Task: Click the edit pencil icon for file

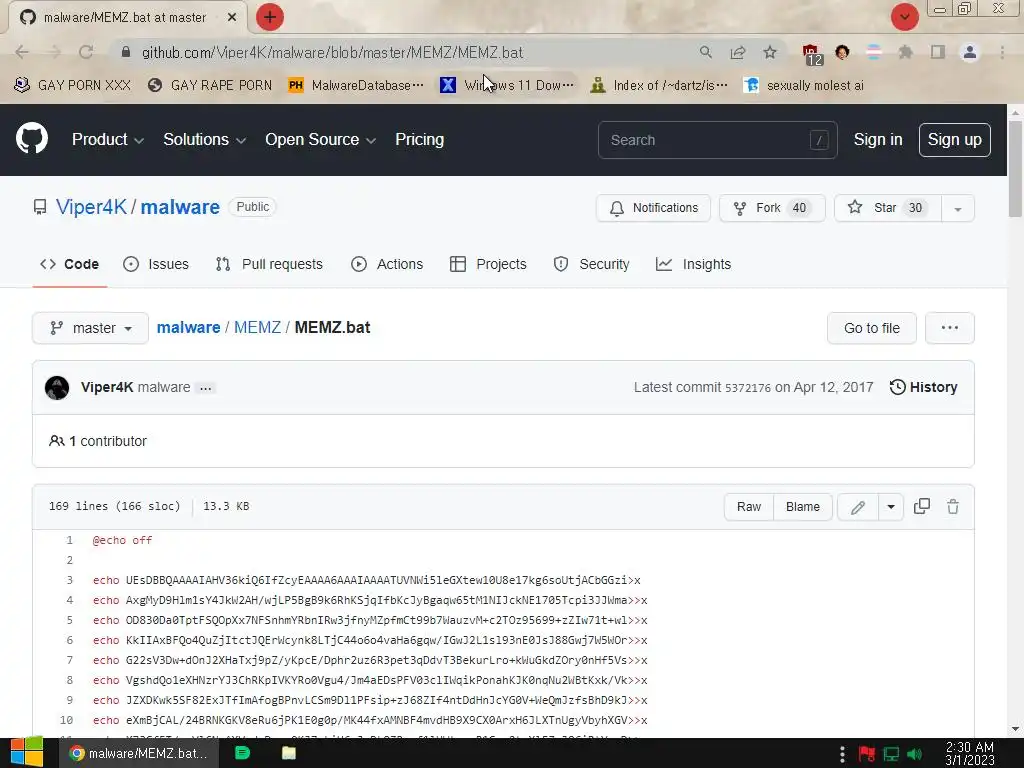Action: tap(858, 507)
